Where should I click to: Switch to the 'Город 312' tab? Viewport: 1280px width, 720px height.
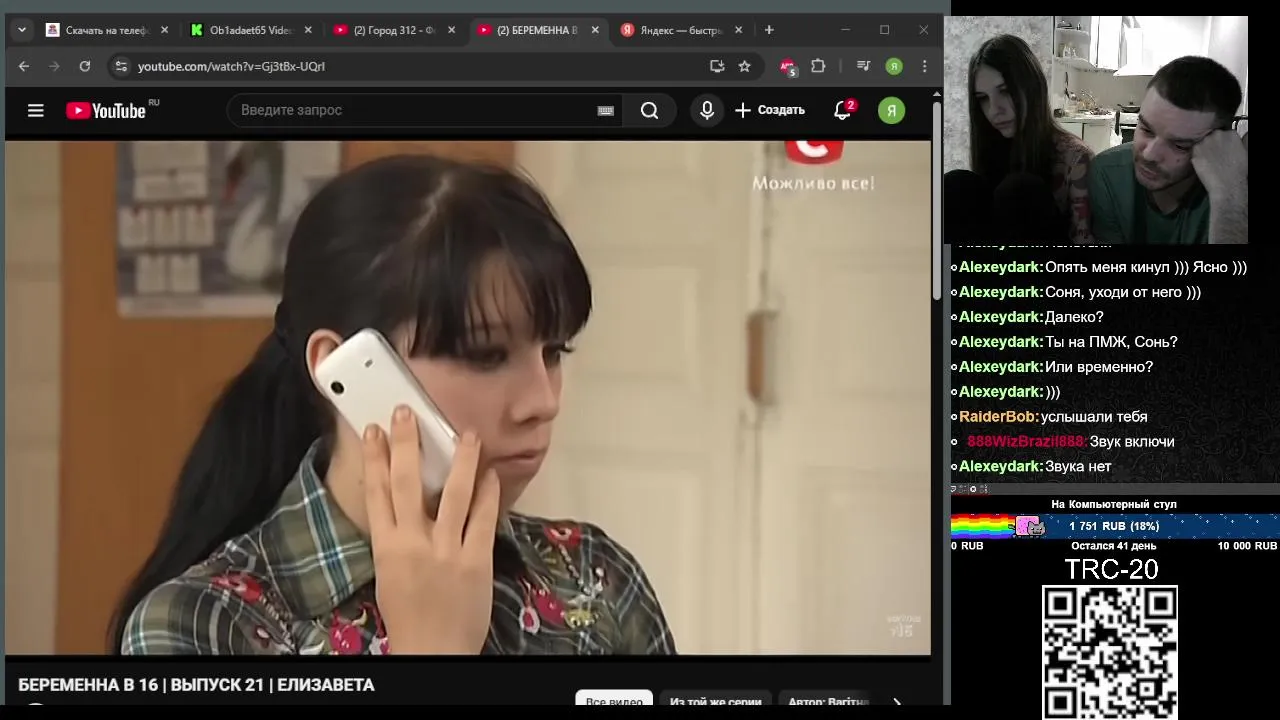(394, 30)
